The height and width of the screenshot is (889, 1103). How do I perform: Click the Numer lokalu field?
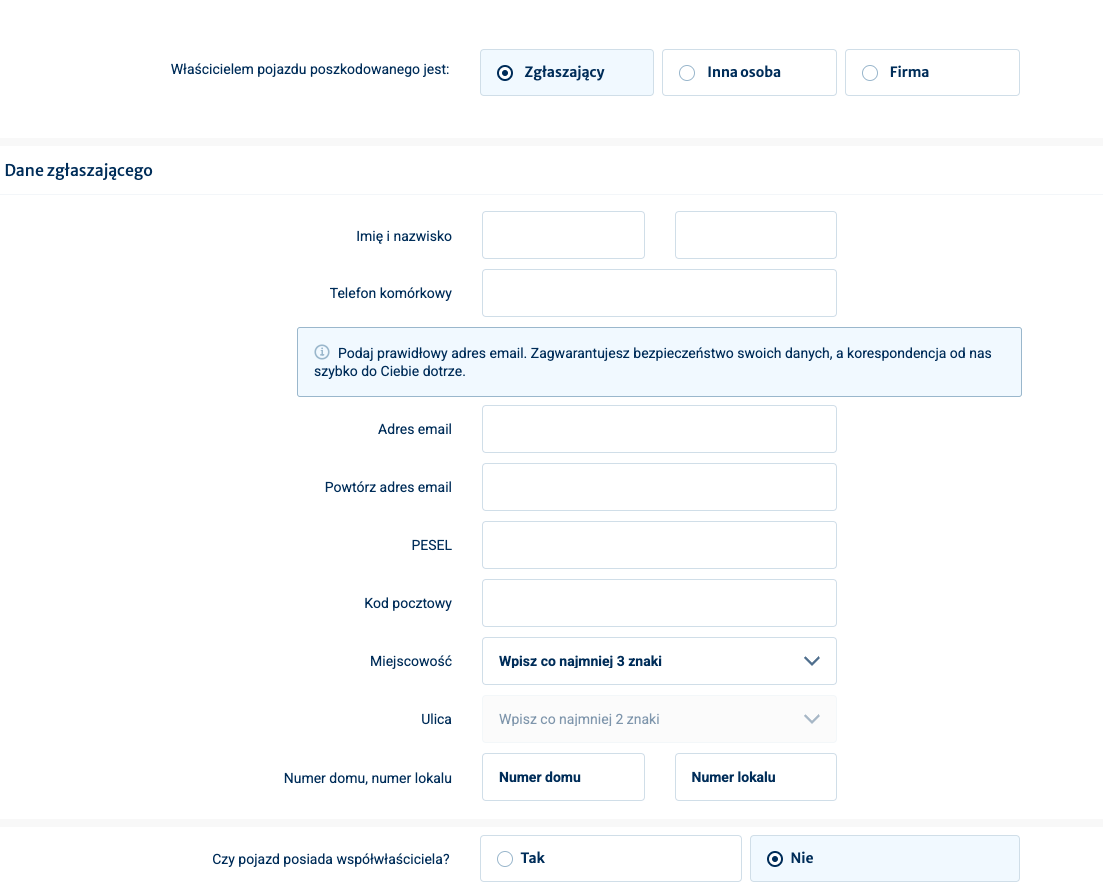tap(755, 777)
